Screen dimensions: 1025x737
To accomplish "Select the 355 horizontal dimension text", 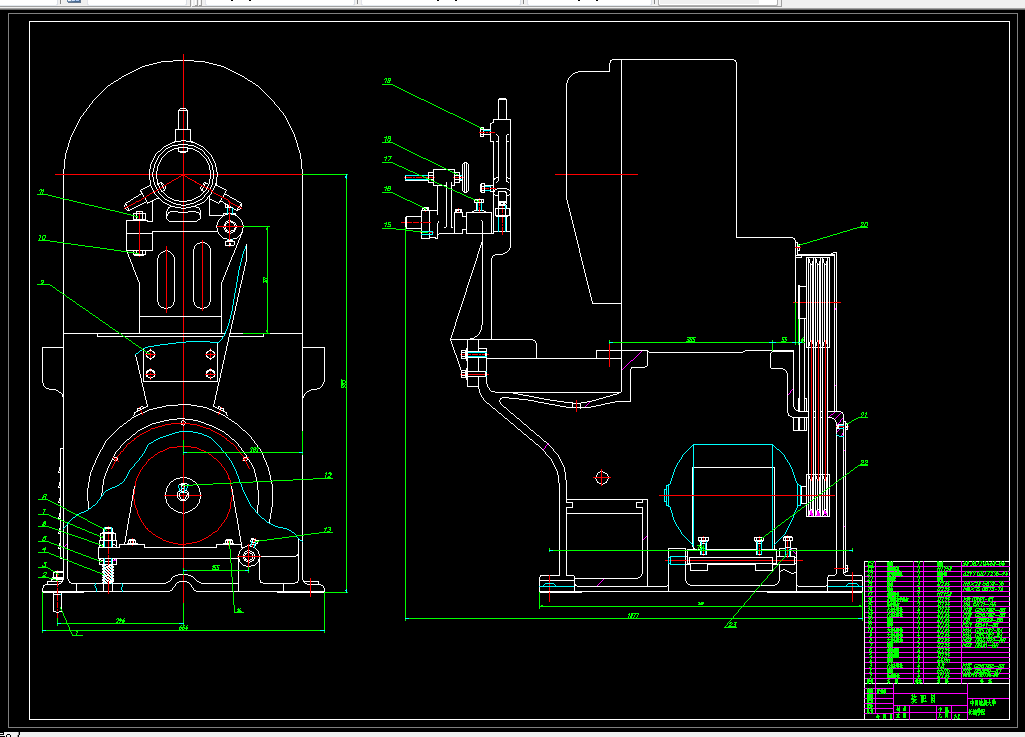I will [691, 339].
